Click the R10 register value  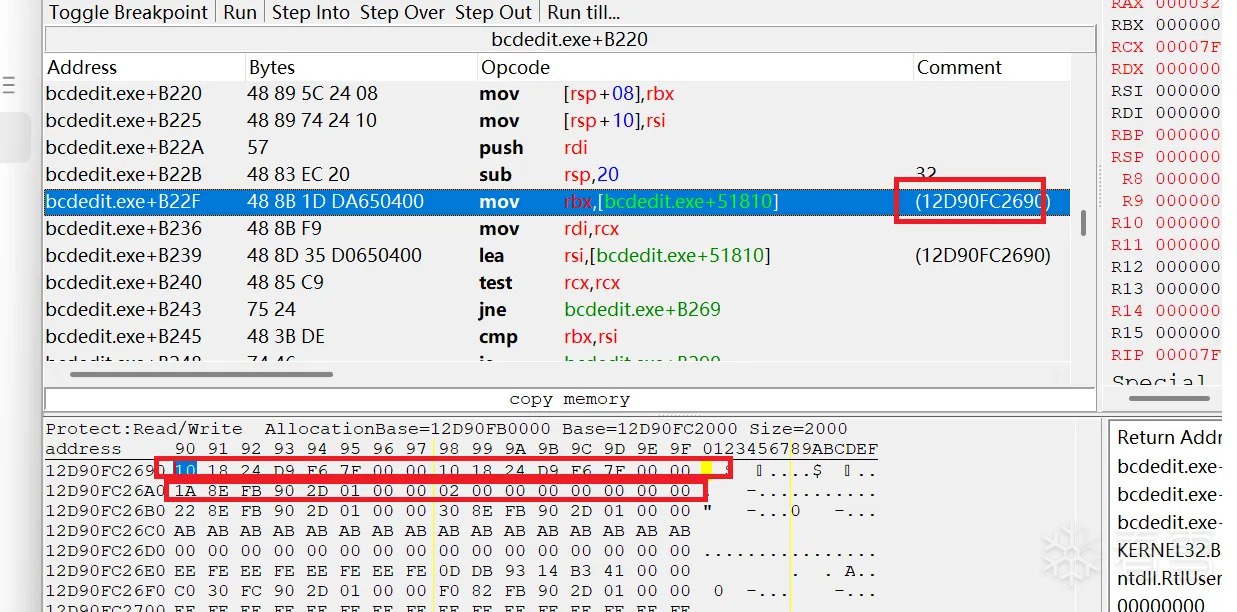tap(1189, 223)
